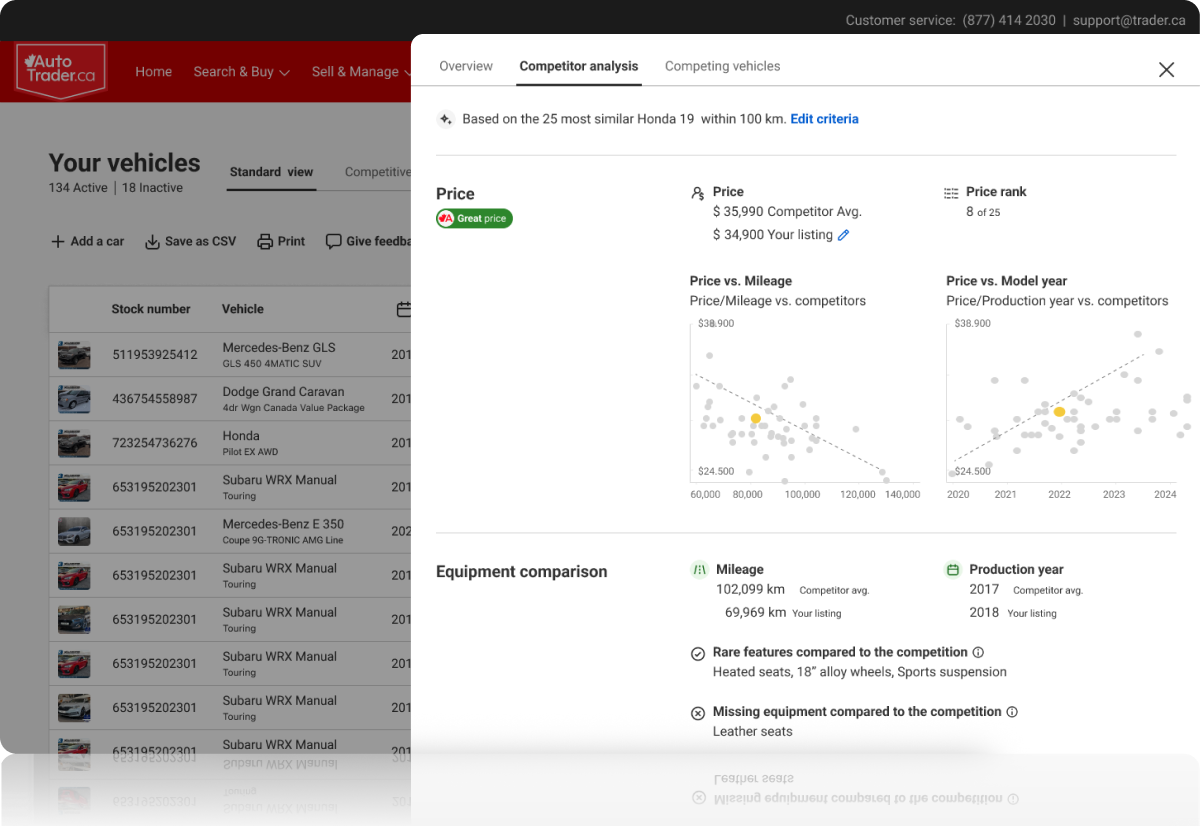Go to Home in the navigation bar

tap(153, 72)
